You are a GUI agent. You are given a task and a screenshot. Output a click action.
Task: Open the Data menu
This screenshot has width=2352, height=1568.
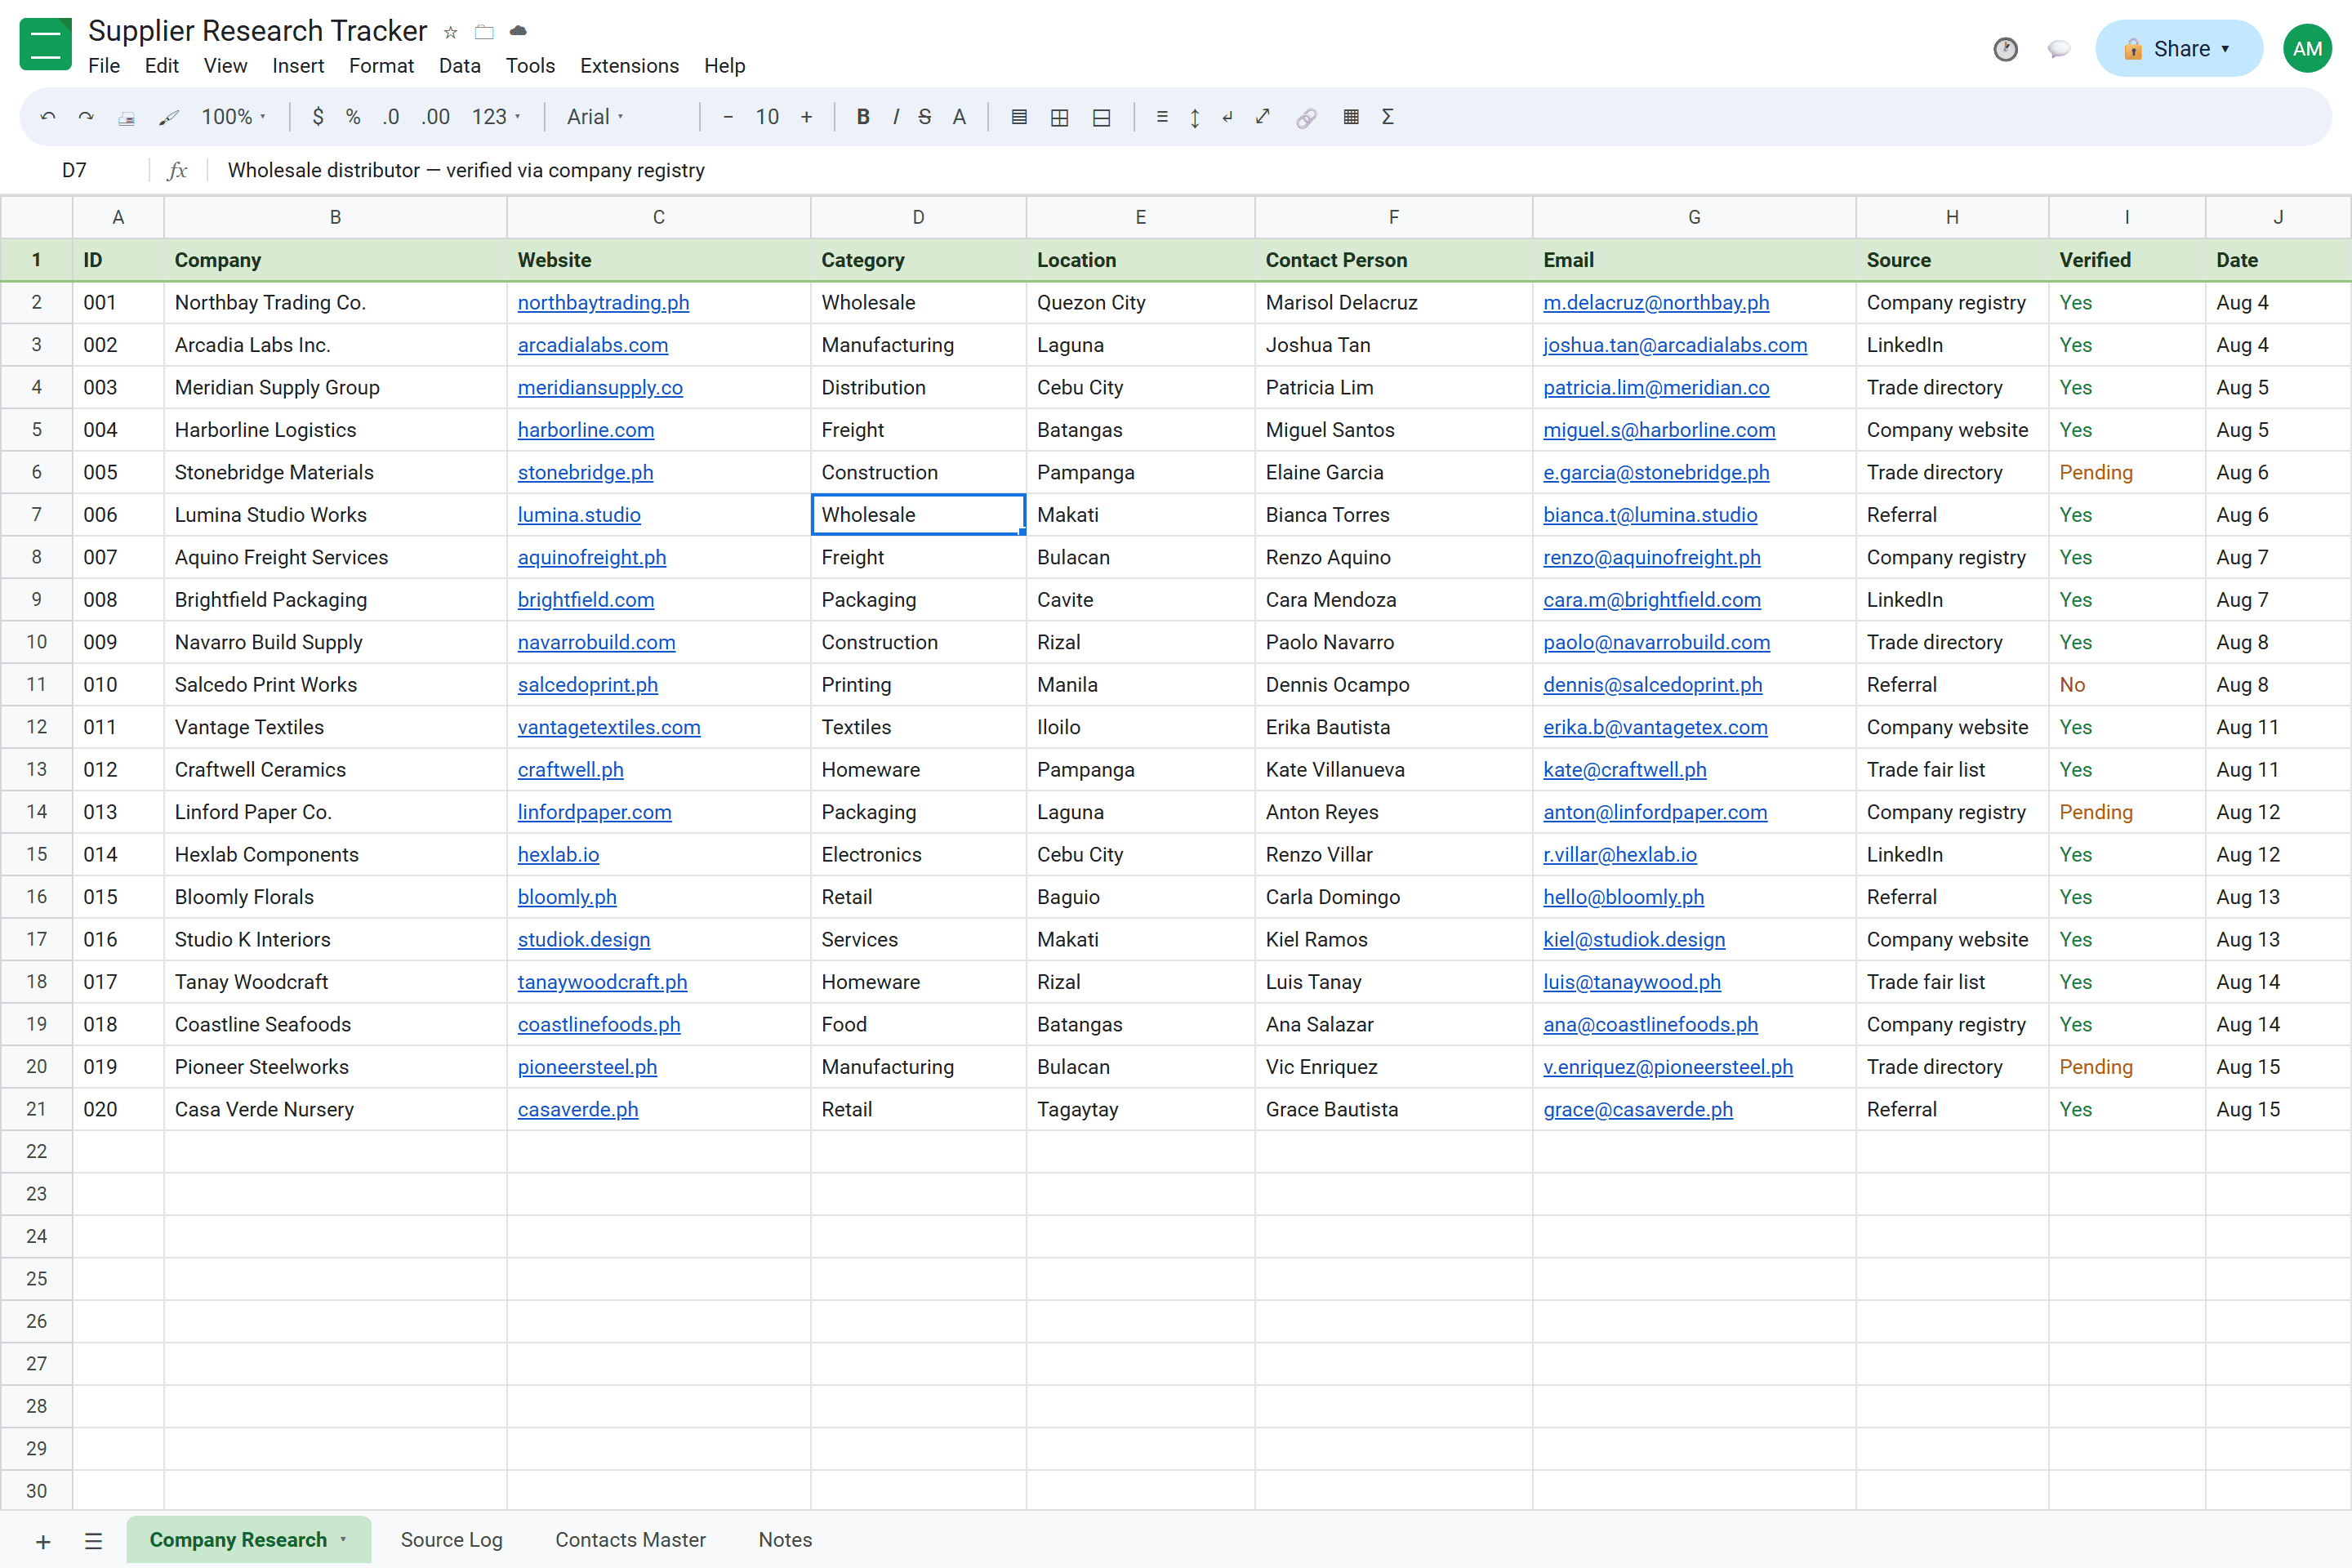(x=459, y=66)
